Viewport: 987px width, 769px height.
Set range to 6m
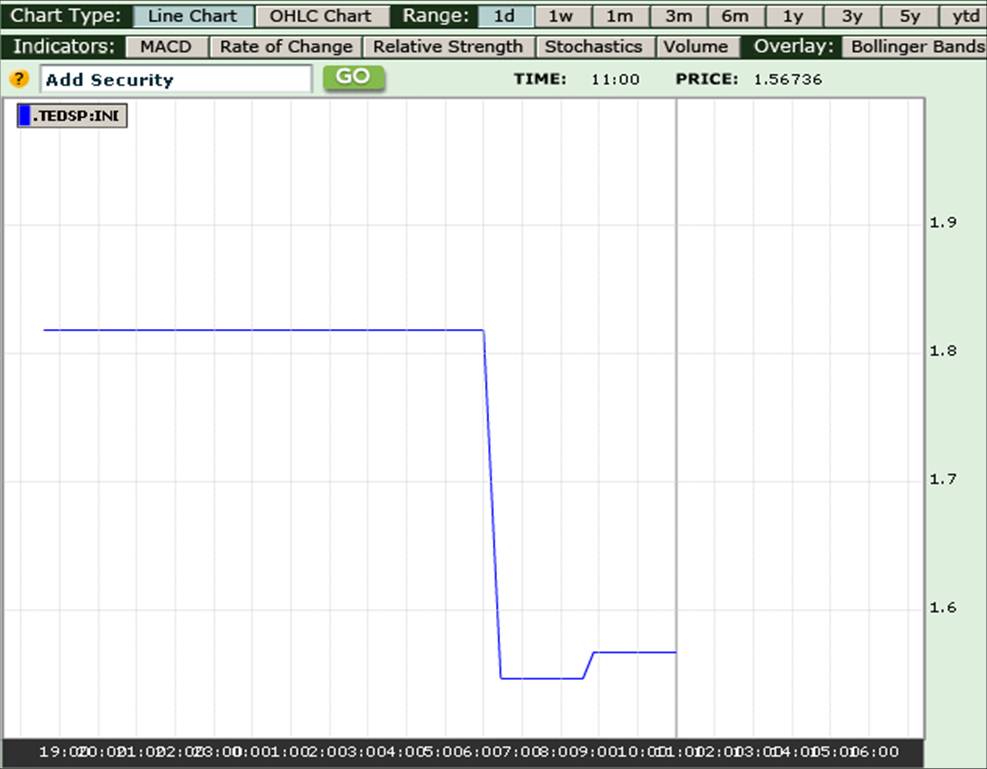coord(736,16)
